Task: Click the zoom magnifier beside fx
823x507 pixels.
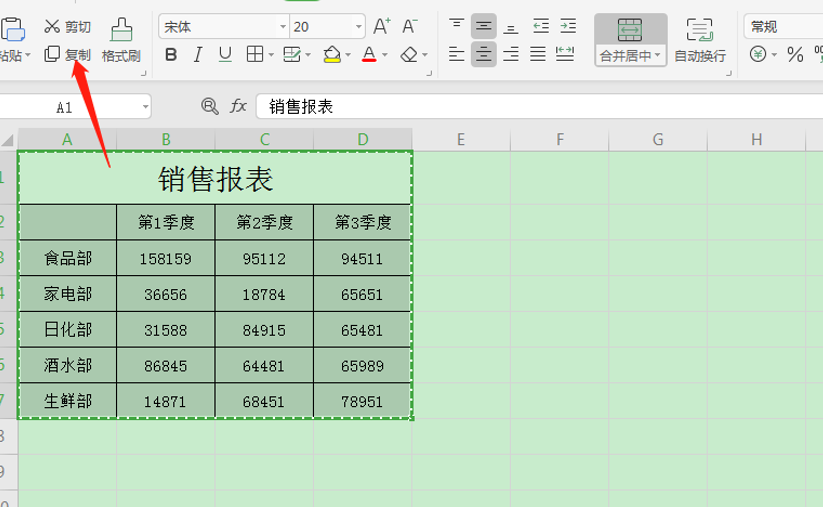Action: 209,107
